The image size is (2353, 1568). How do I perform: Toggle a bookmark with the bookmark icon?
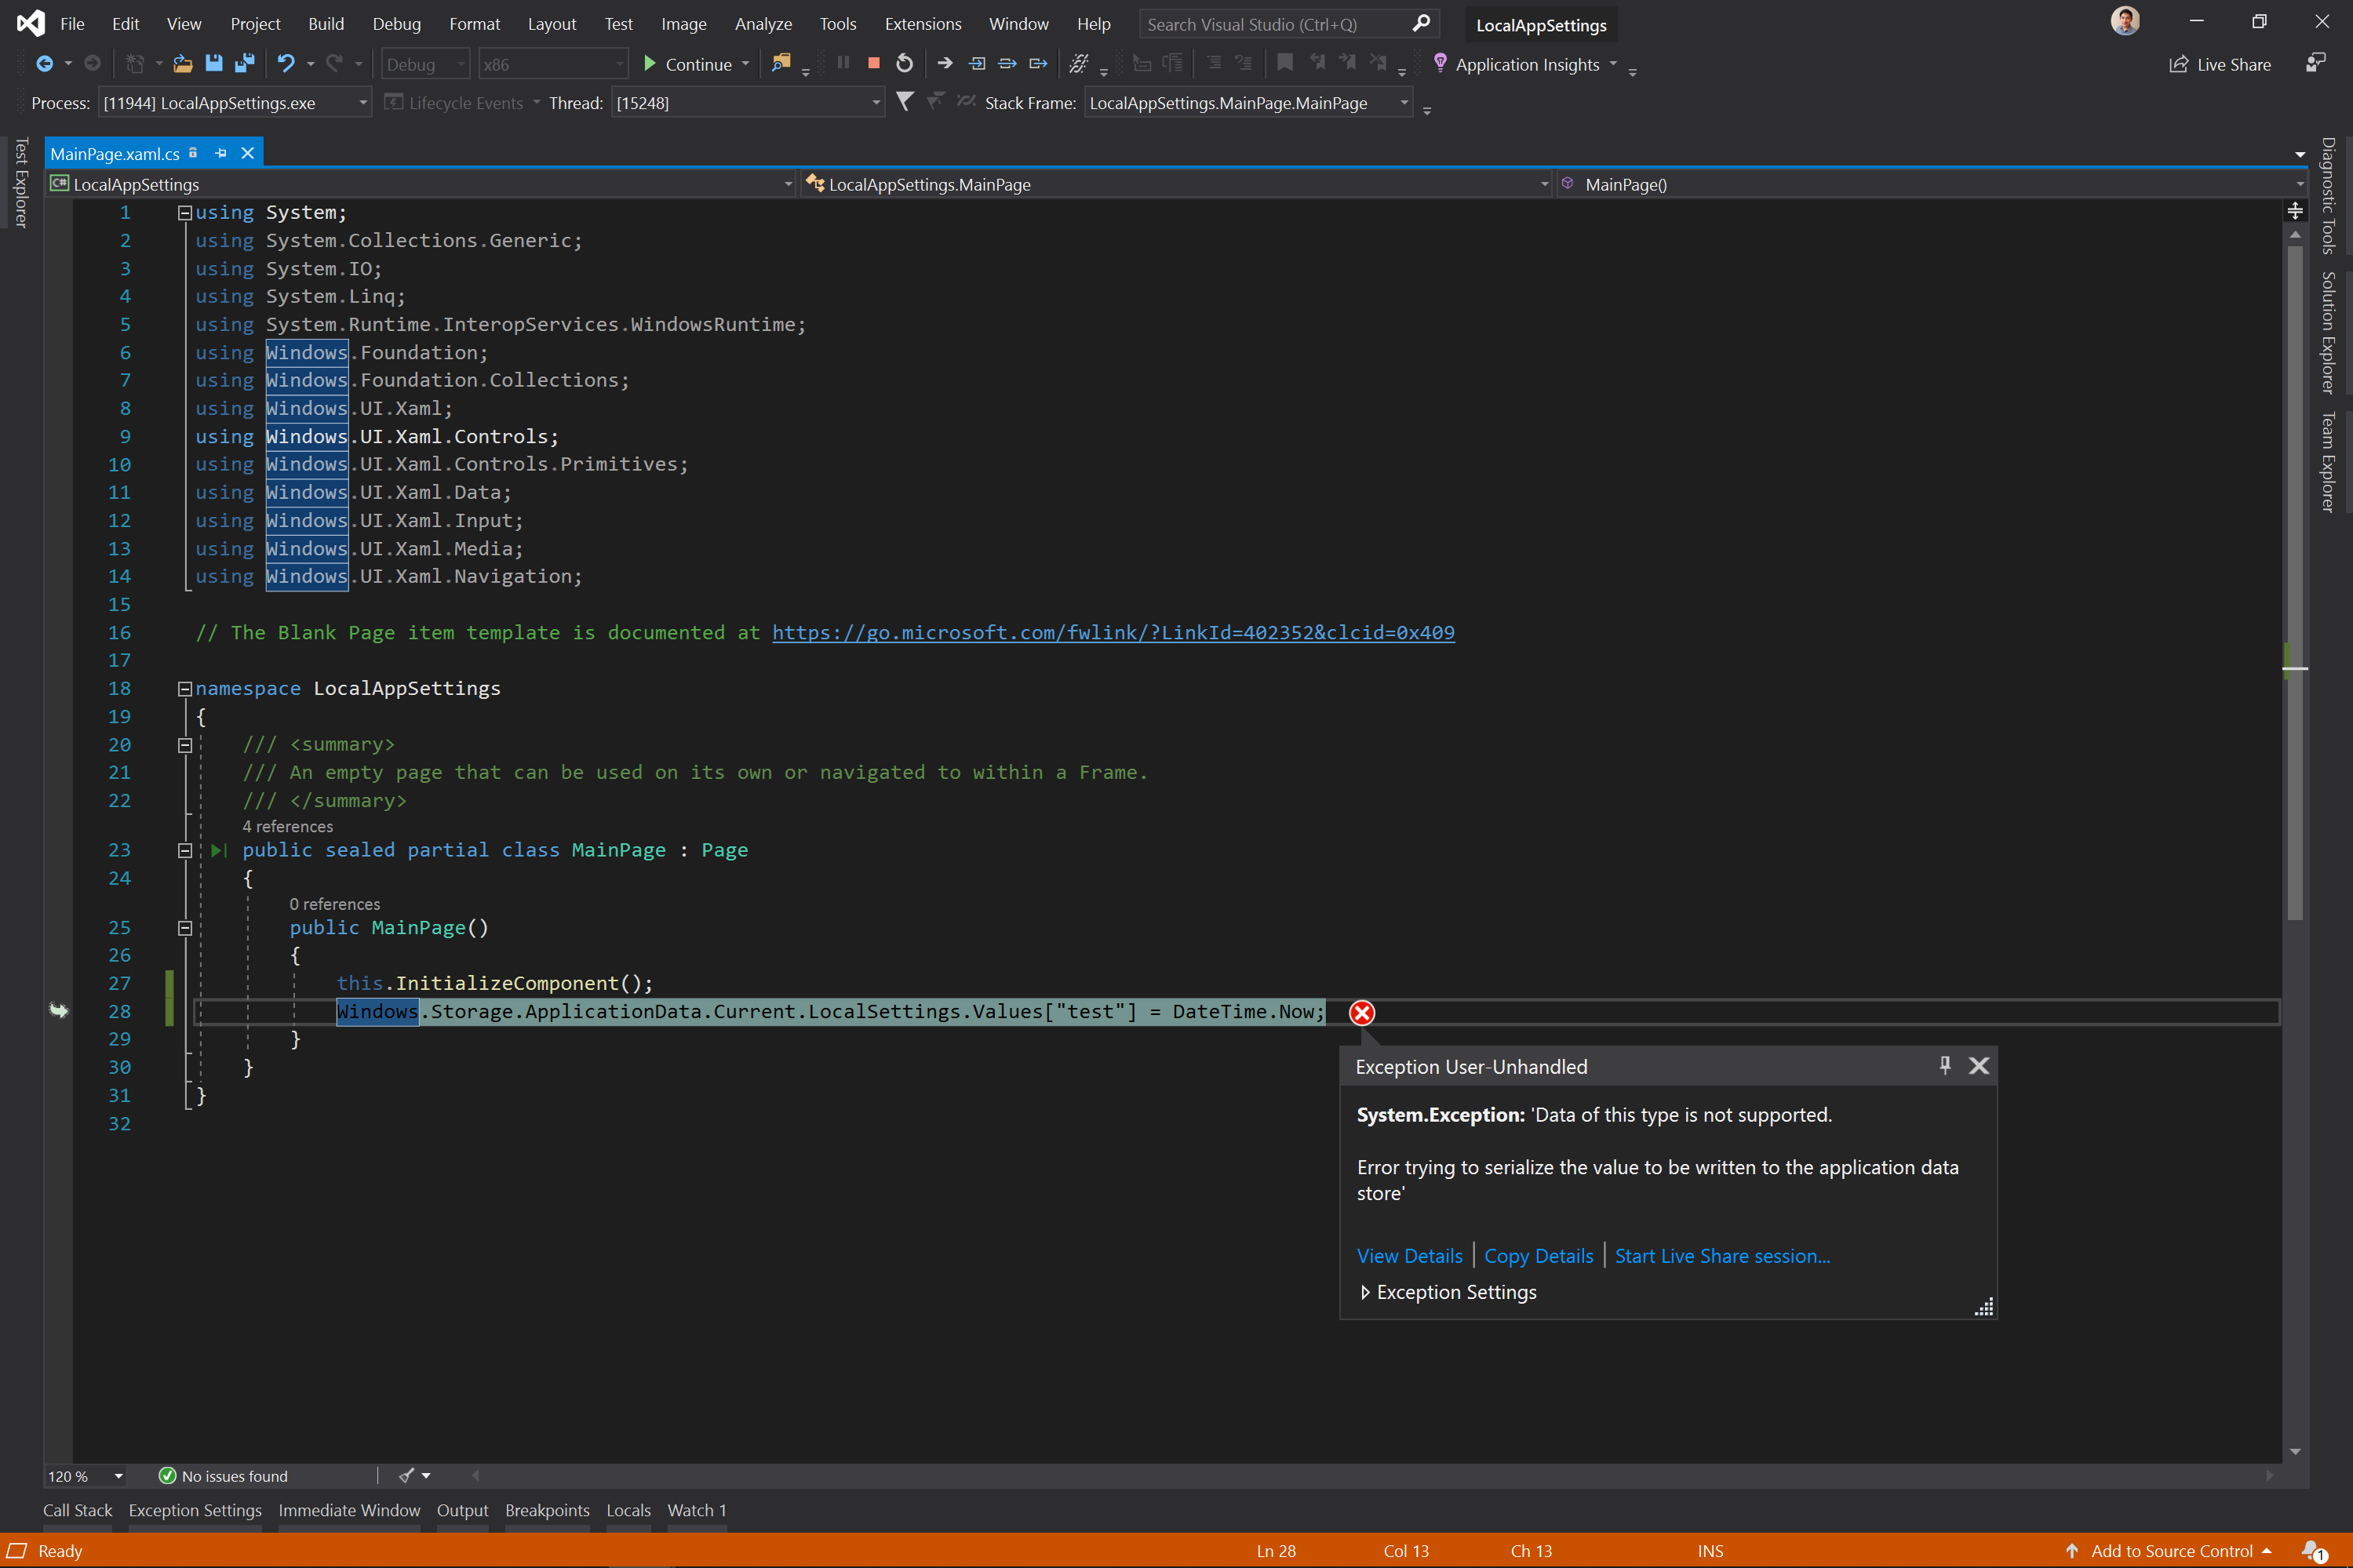point(1284,62)
